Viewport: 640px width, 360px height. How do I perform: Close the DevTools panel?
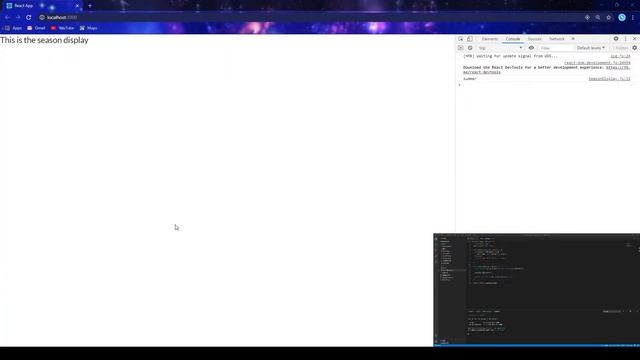tap(635, 39)
